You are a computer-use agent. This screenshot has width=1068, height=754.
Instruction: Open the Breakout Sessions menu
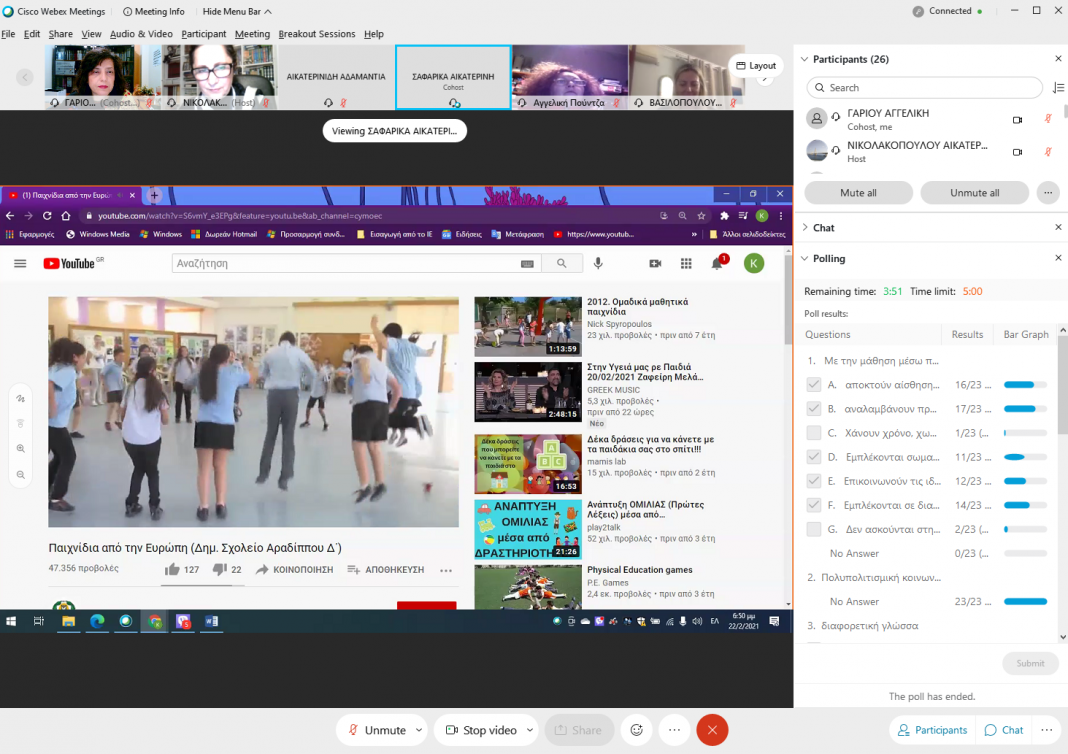coord(316,34)
